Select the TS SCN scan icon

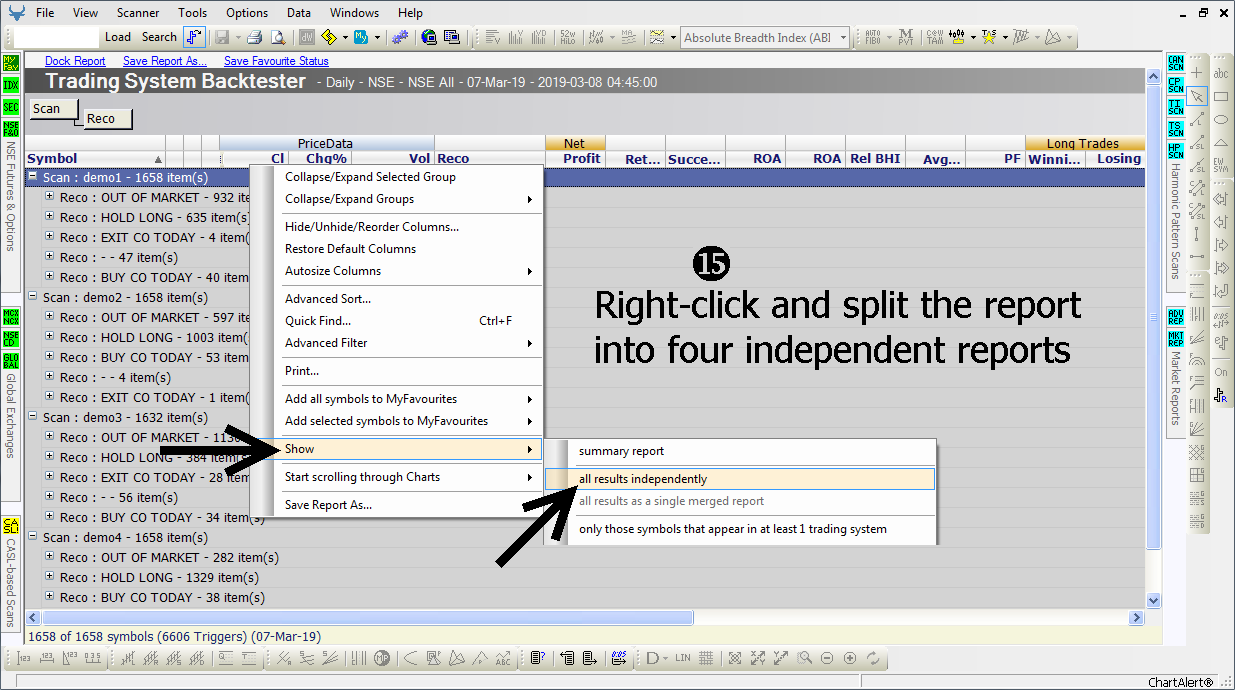[x=1175, y=129]
